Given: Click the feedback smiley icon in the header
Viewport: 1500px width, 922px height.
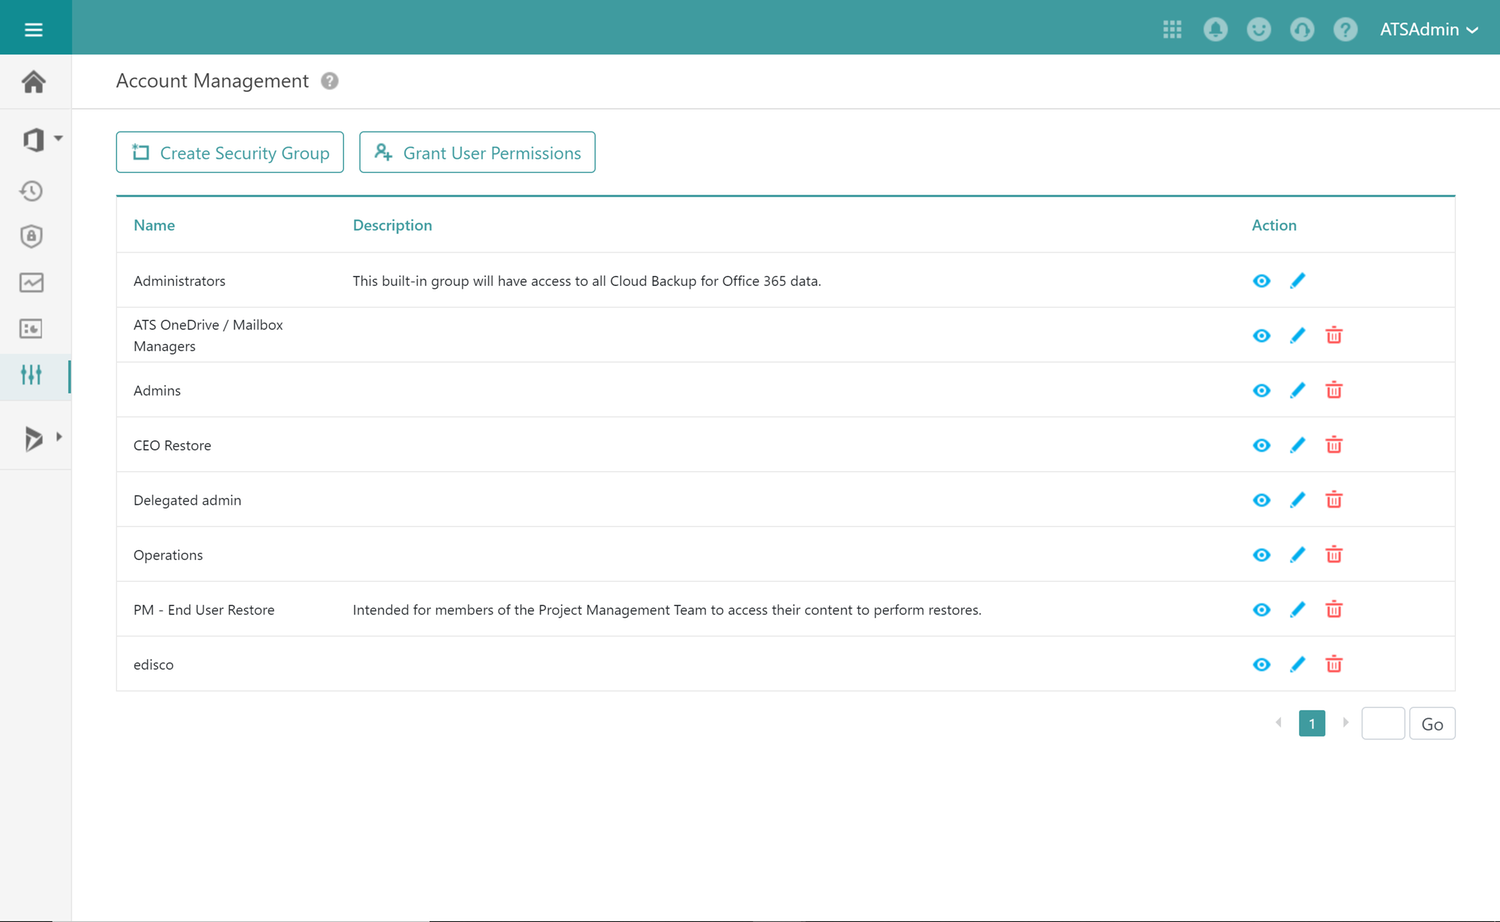Looking at the screenshot, I should click(x=1258, y=29).
